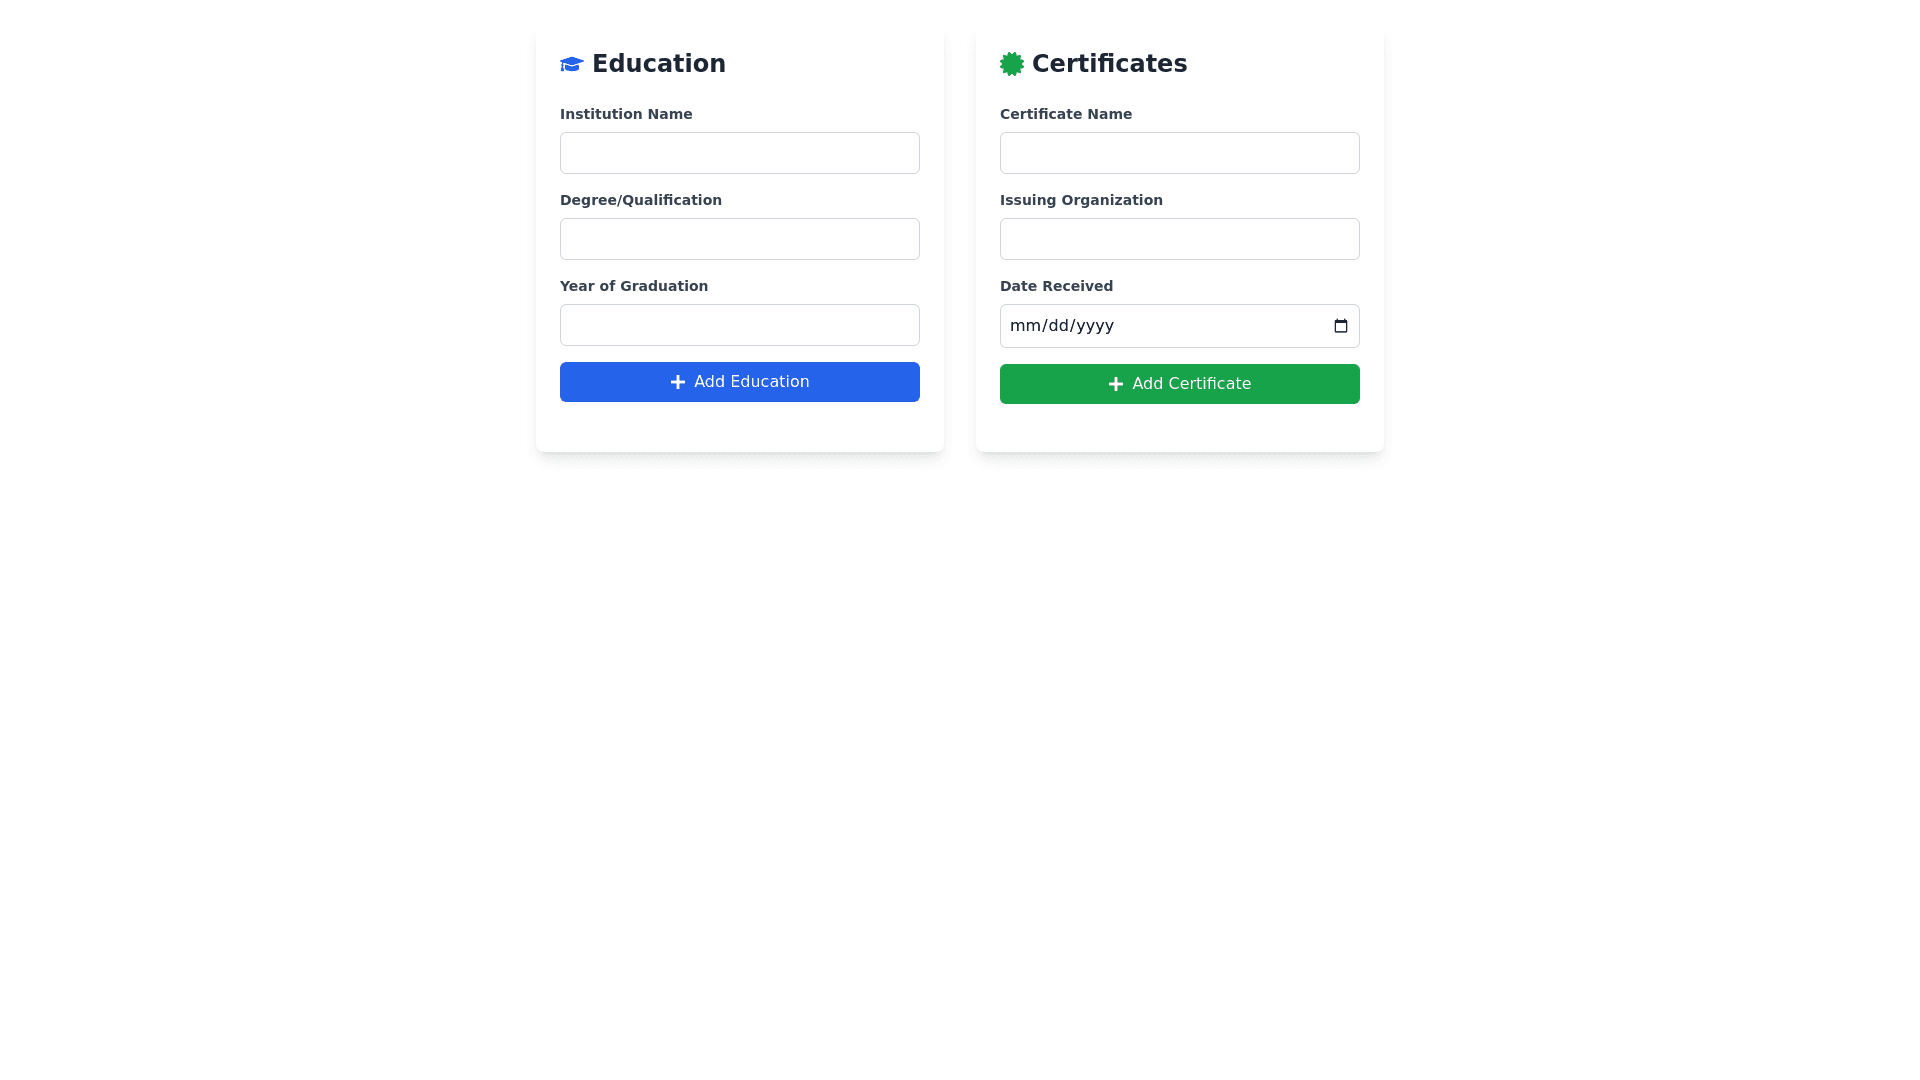Click the Date Received label

[1056, 286]
